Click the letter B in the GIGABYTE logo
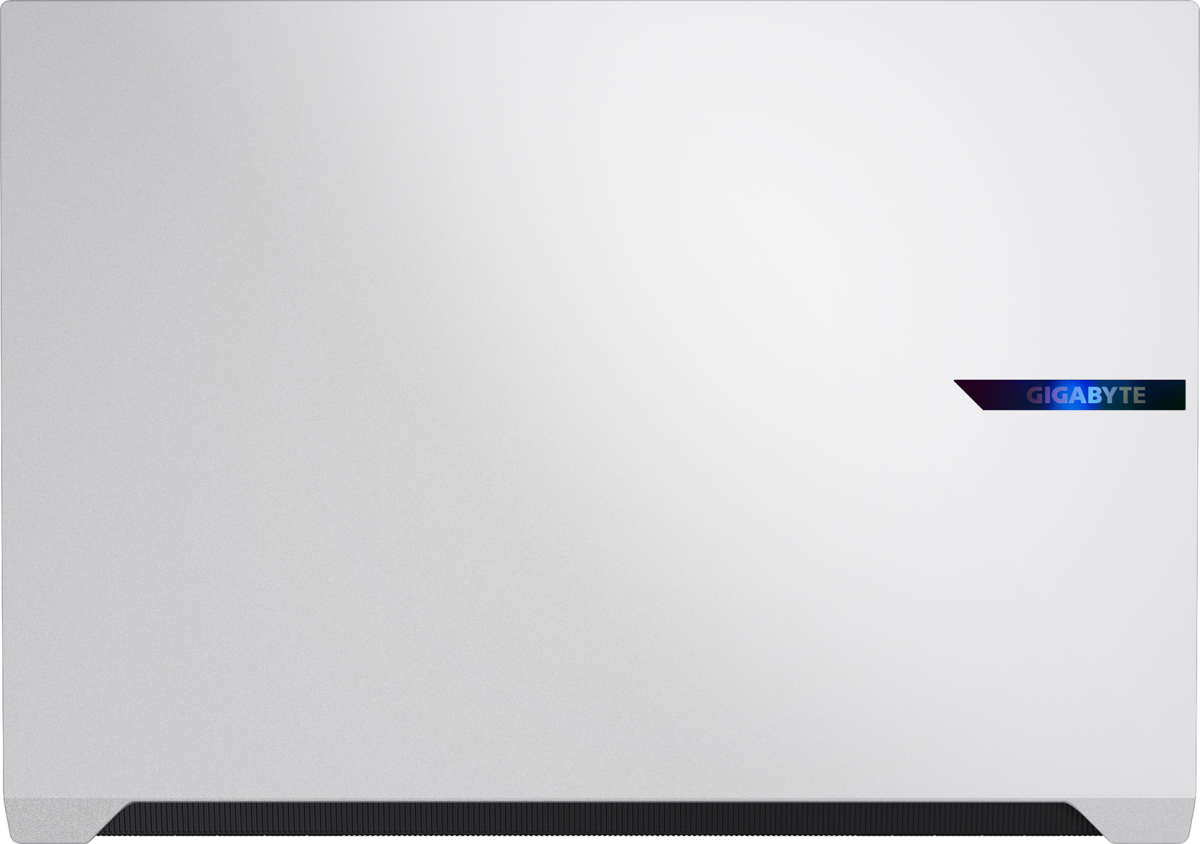 (x=1092, y=396)
